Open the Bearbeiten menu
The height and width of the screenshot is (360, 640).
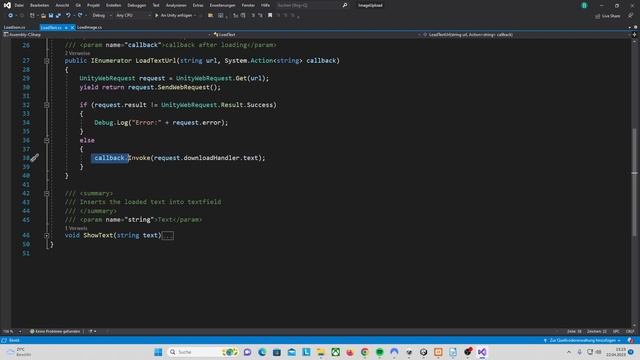40,5
